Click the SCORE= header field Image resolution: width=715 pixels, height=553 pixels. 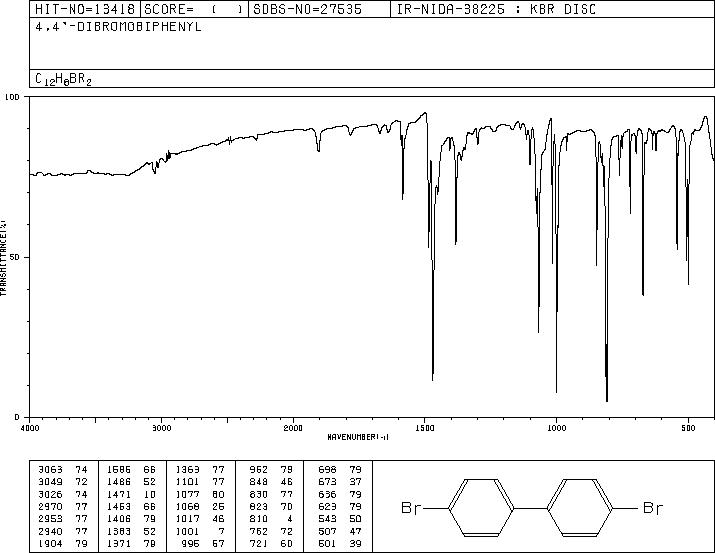tap(194, 9)
